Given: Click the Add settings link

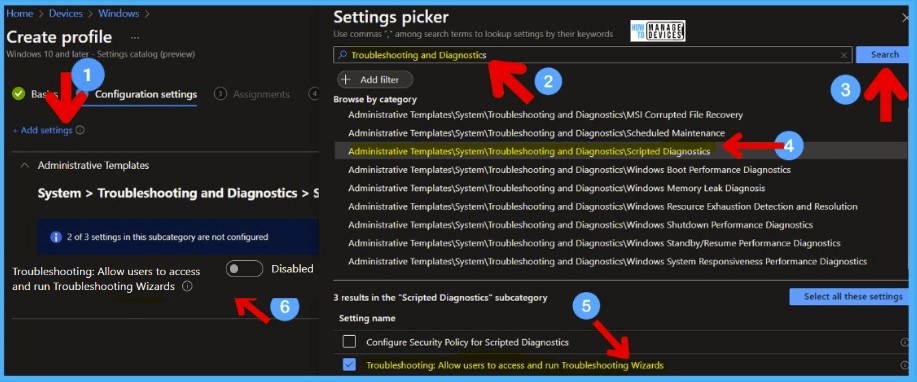Looking at the screenshot, I should tap(42, 130).
